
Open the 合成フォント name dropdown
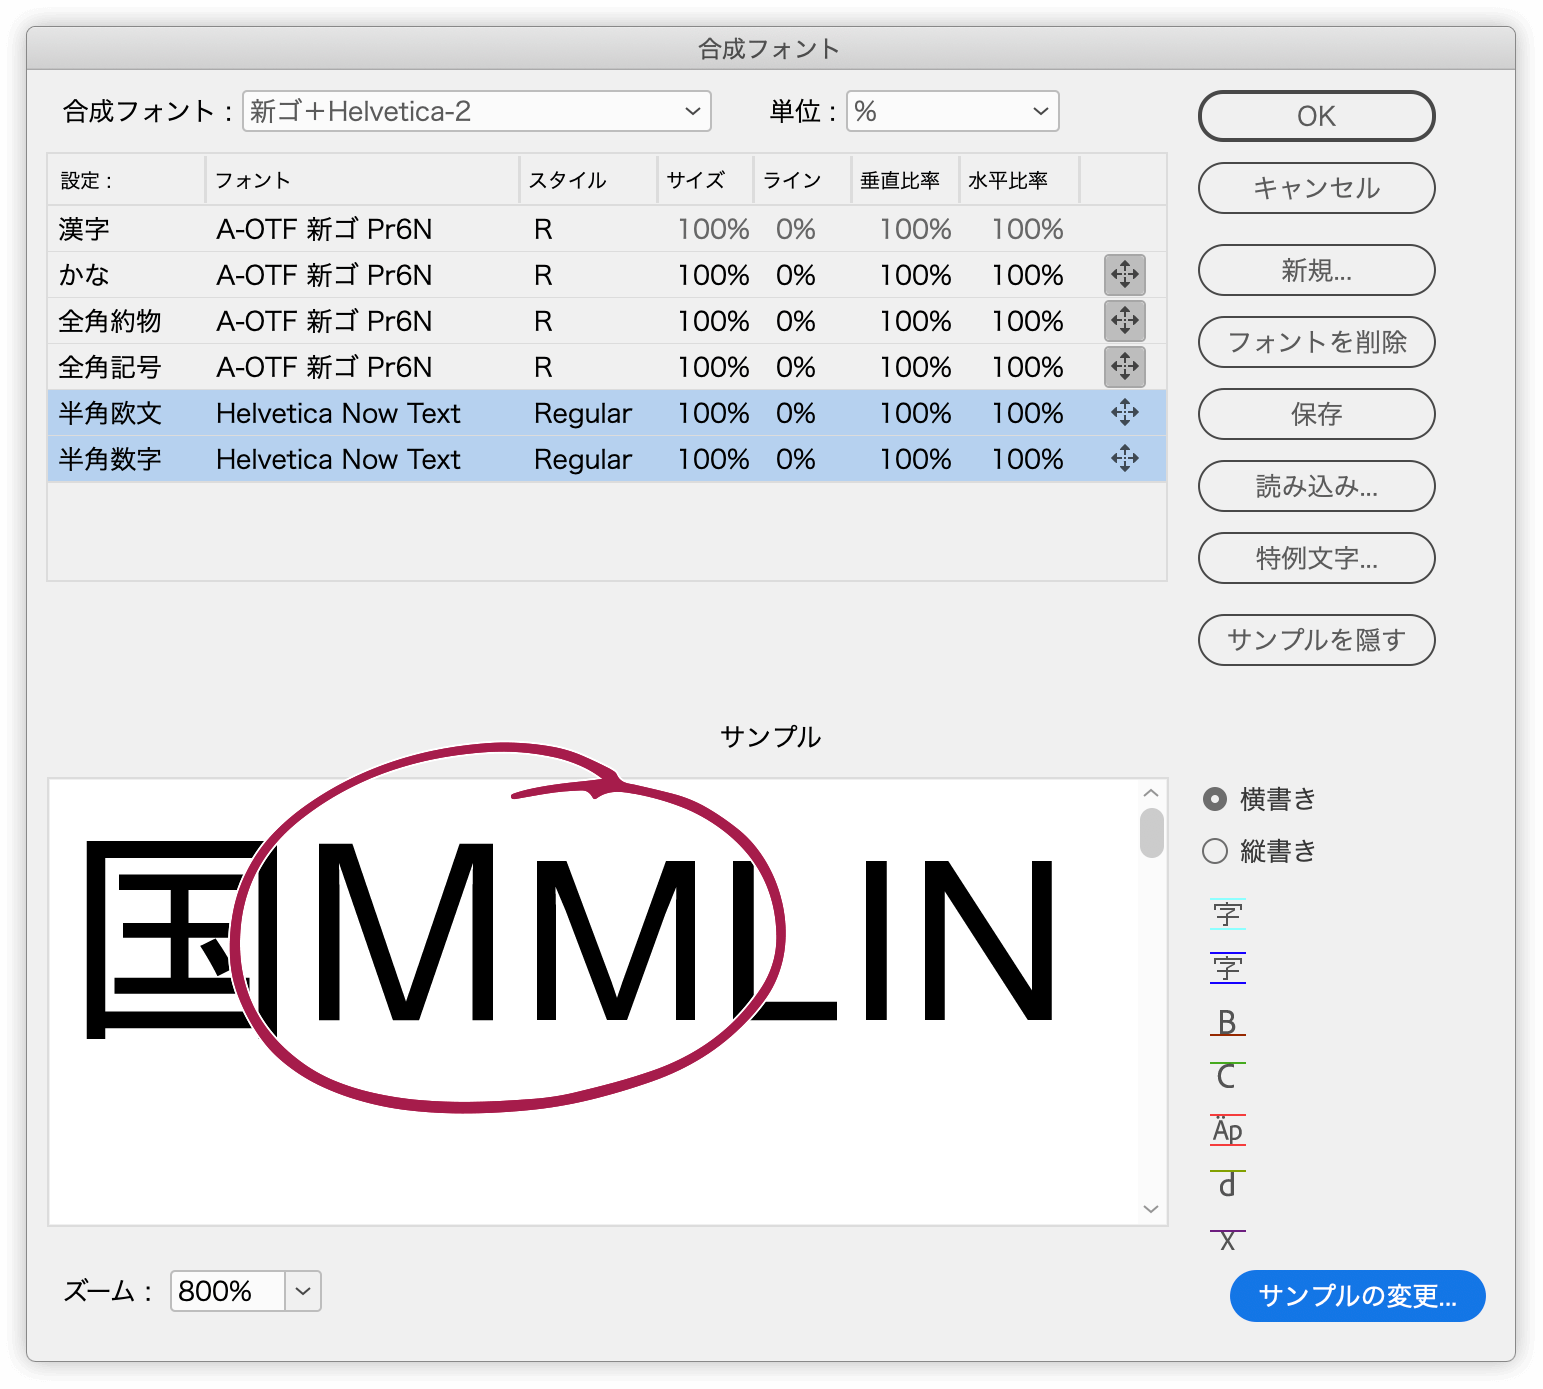(x=477, y=111)
